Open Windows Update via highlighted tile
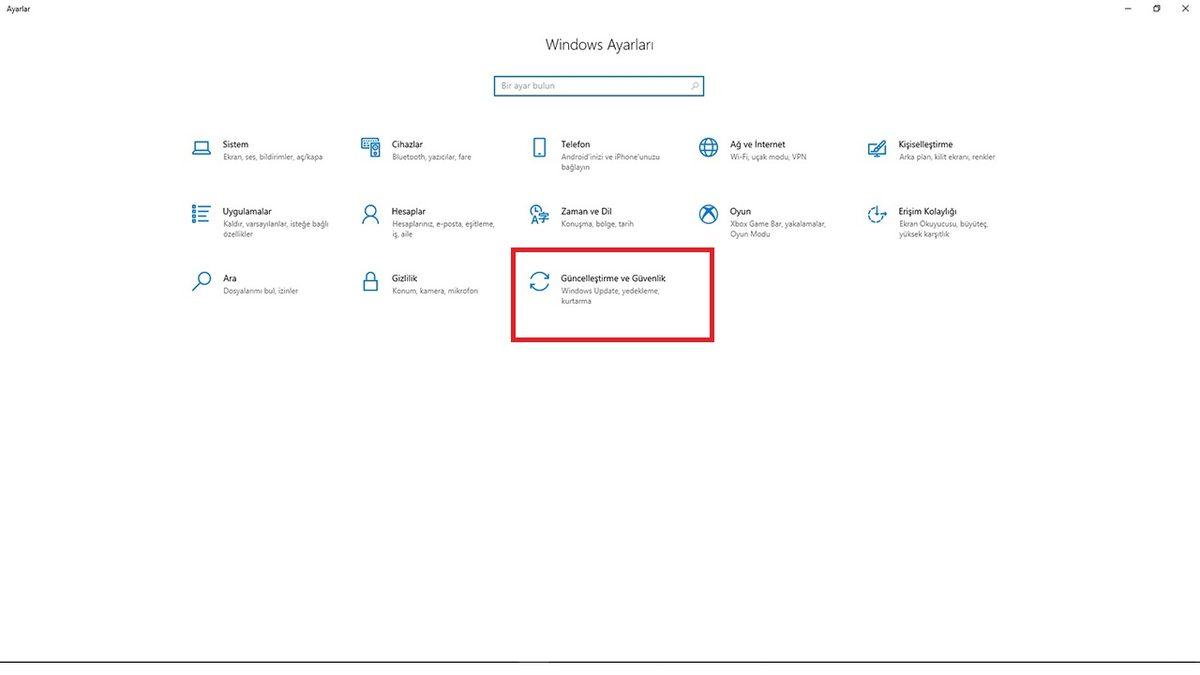The height and width of the screenshot is (675, 1200). [612, 293]
